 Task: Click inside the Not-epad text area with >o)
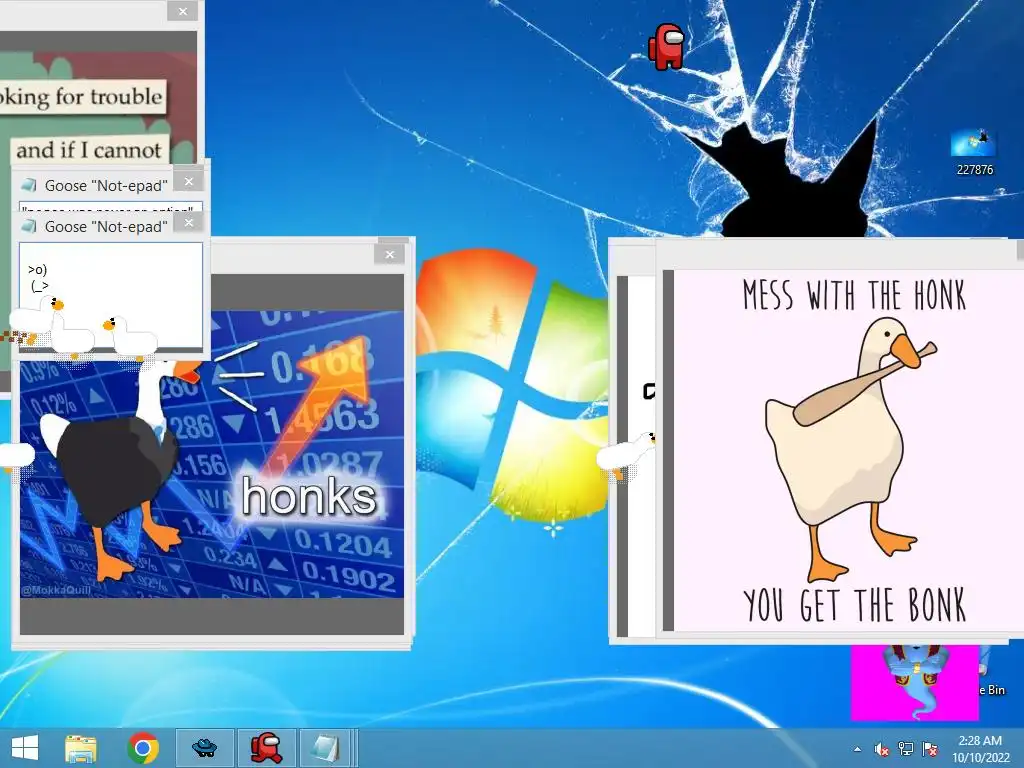[111, 295]
